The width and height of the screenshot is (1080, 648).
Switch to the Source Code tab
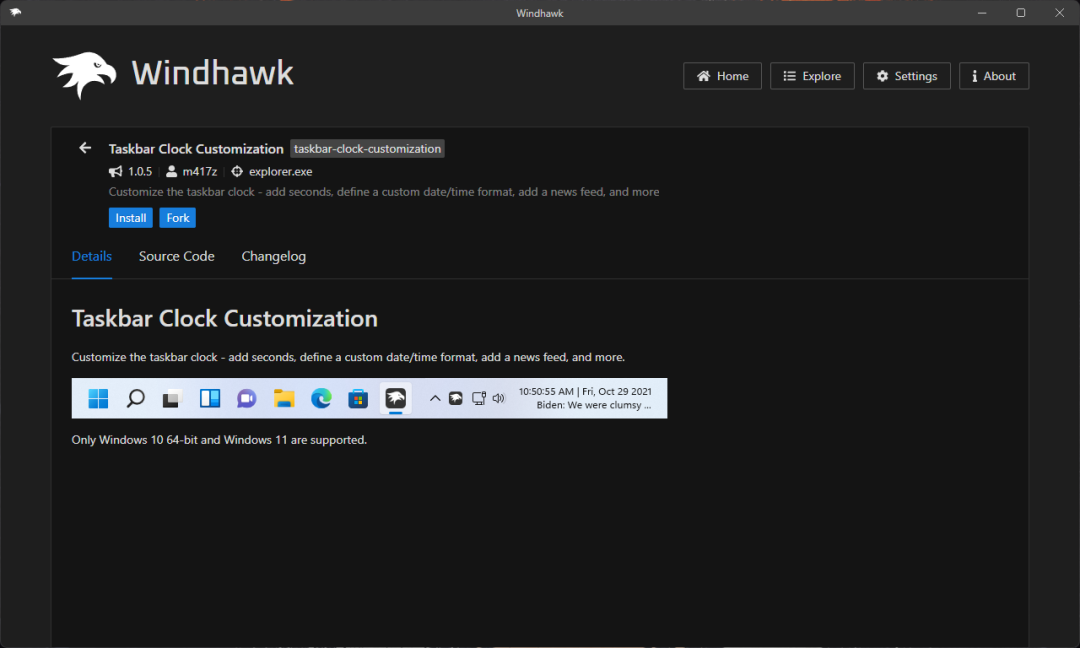coord(176,256)
